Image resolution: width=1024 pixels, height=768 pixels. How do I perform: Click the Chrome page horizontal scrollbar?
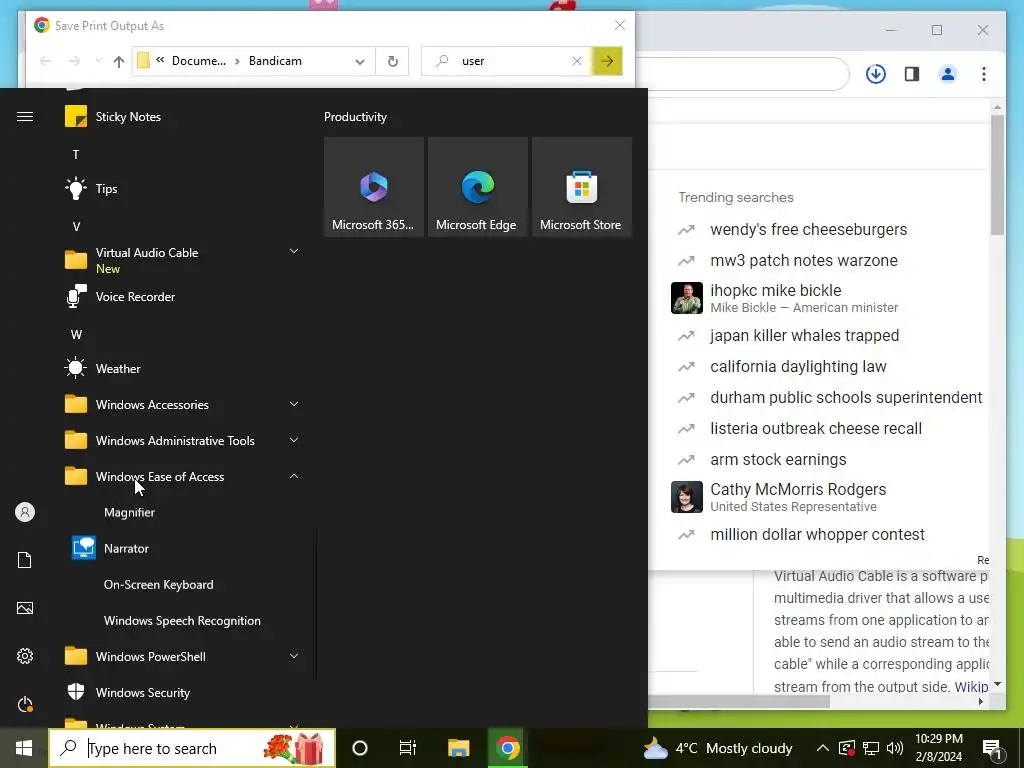coord(739,702)
